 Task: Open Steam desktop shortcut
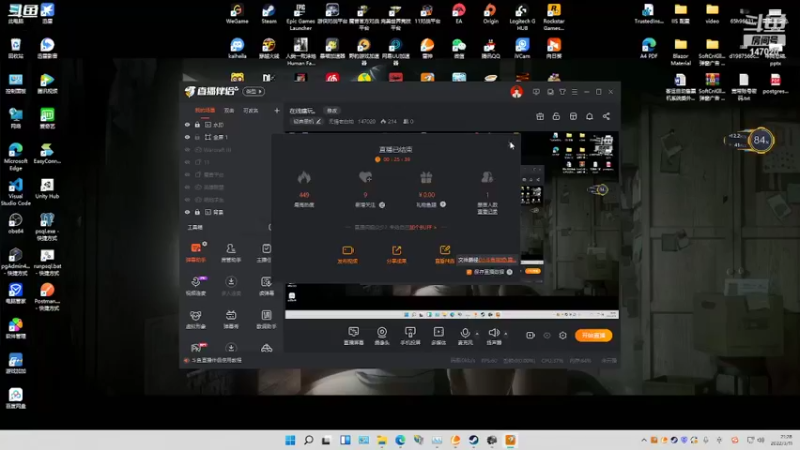coord(269,14)
